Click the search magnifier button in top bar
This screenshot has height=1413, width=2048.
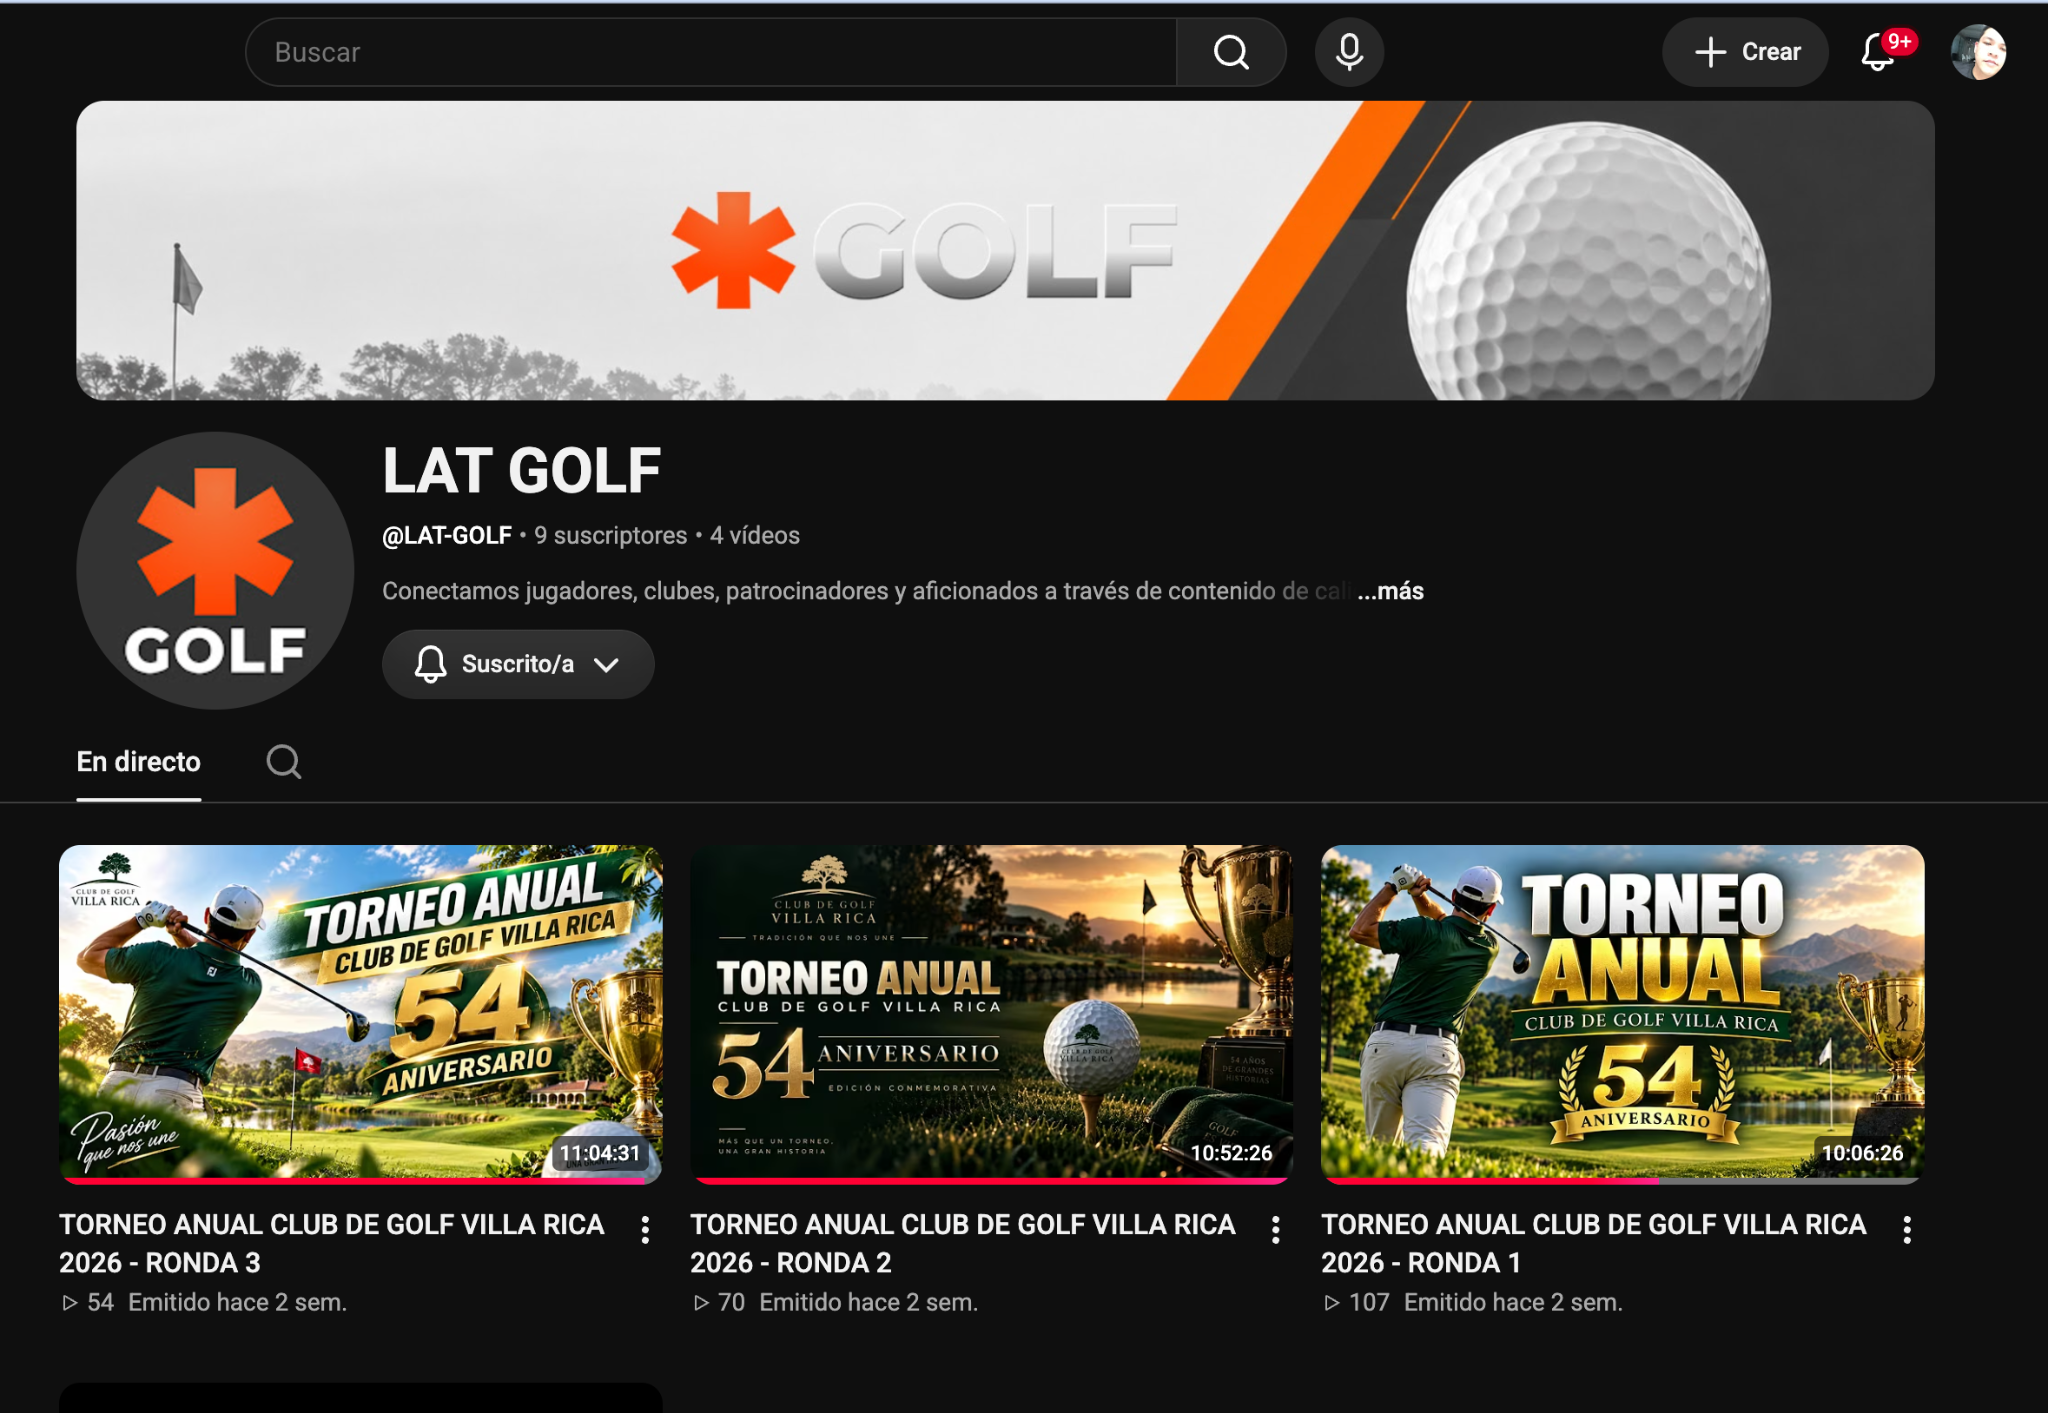pyautogui.click(x=1231, y=52)
